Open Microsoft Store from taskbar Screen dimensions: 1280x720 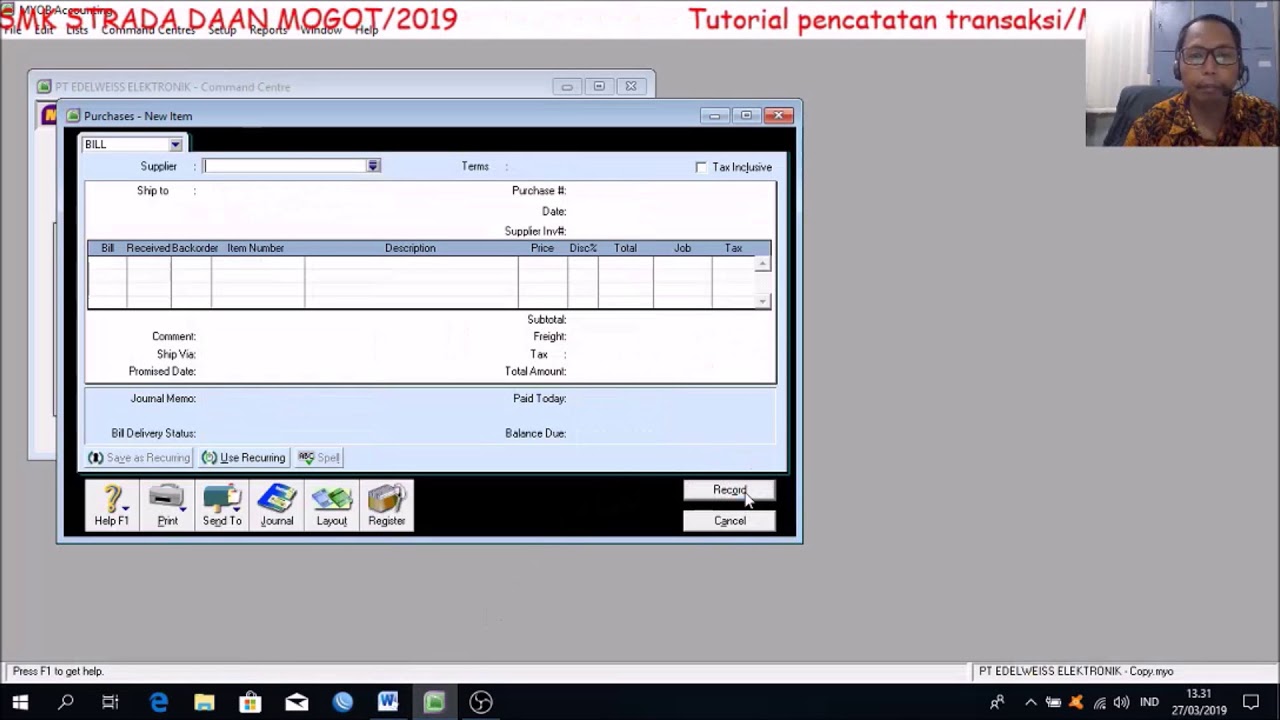point(250,702)
